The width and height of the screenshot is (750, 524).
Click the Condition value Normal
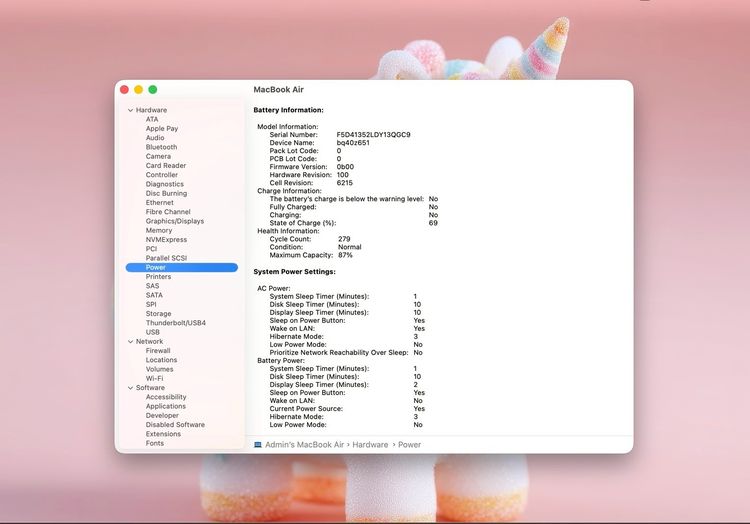click(350, 247)
